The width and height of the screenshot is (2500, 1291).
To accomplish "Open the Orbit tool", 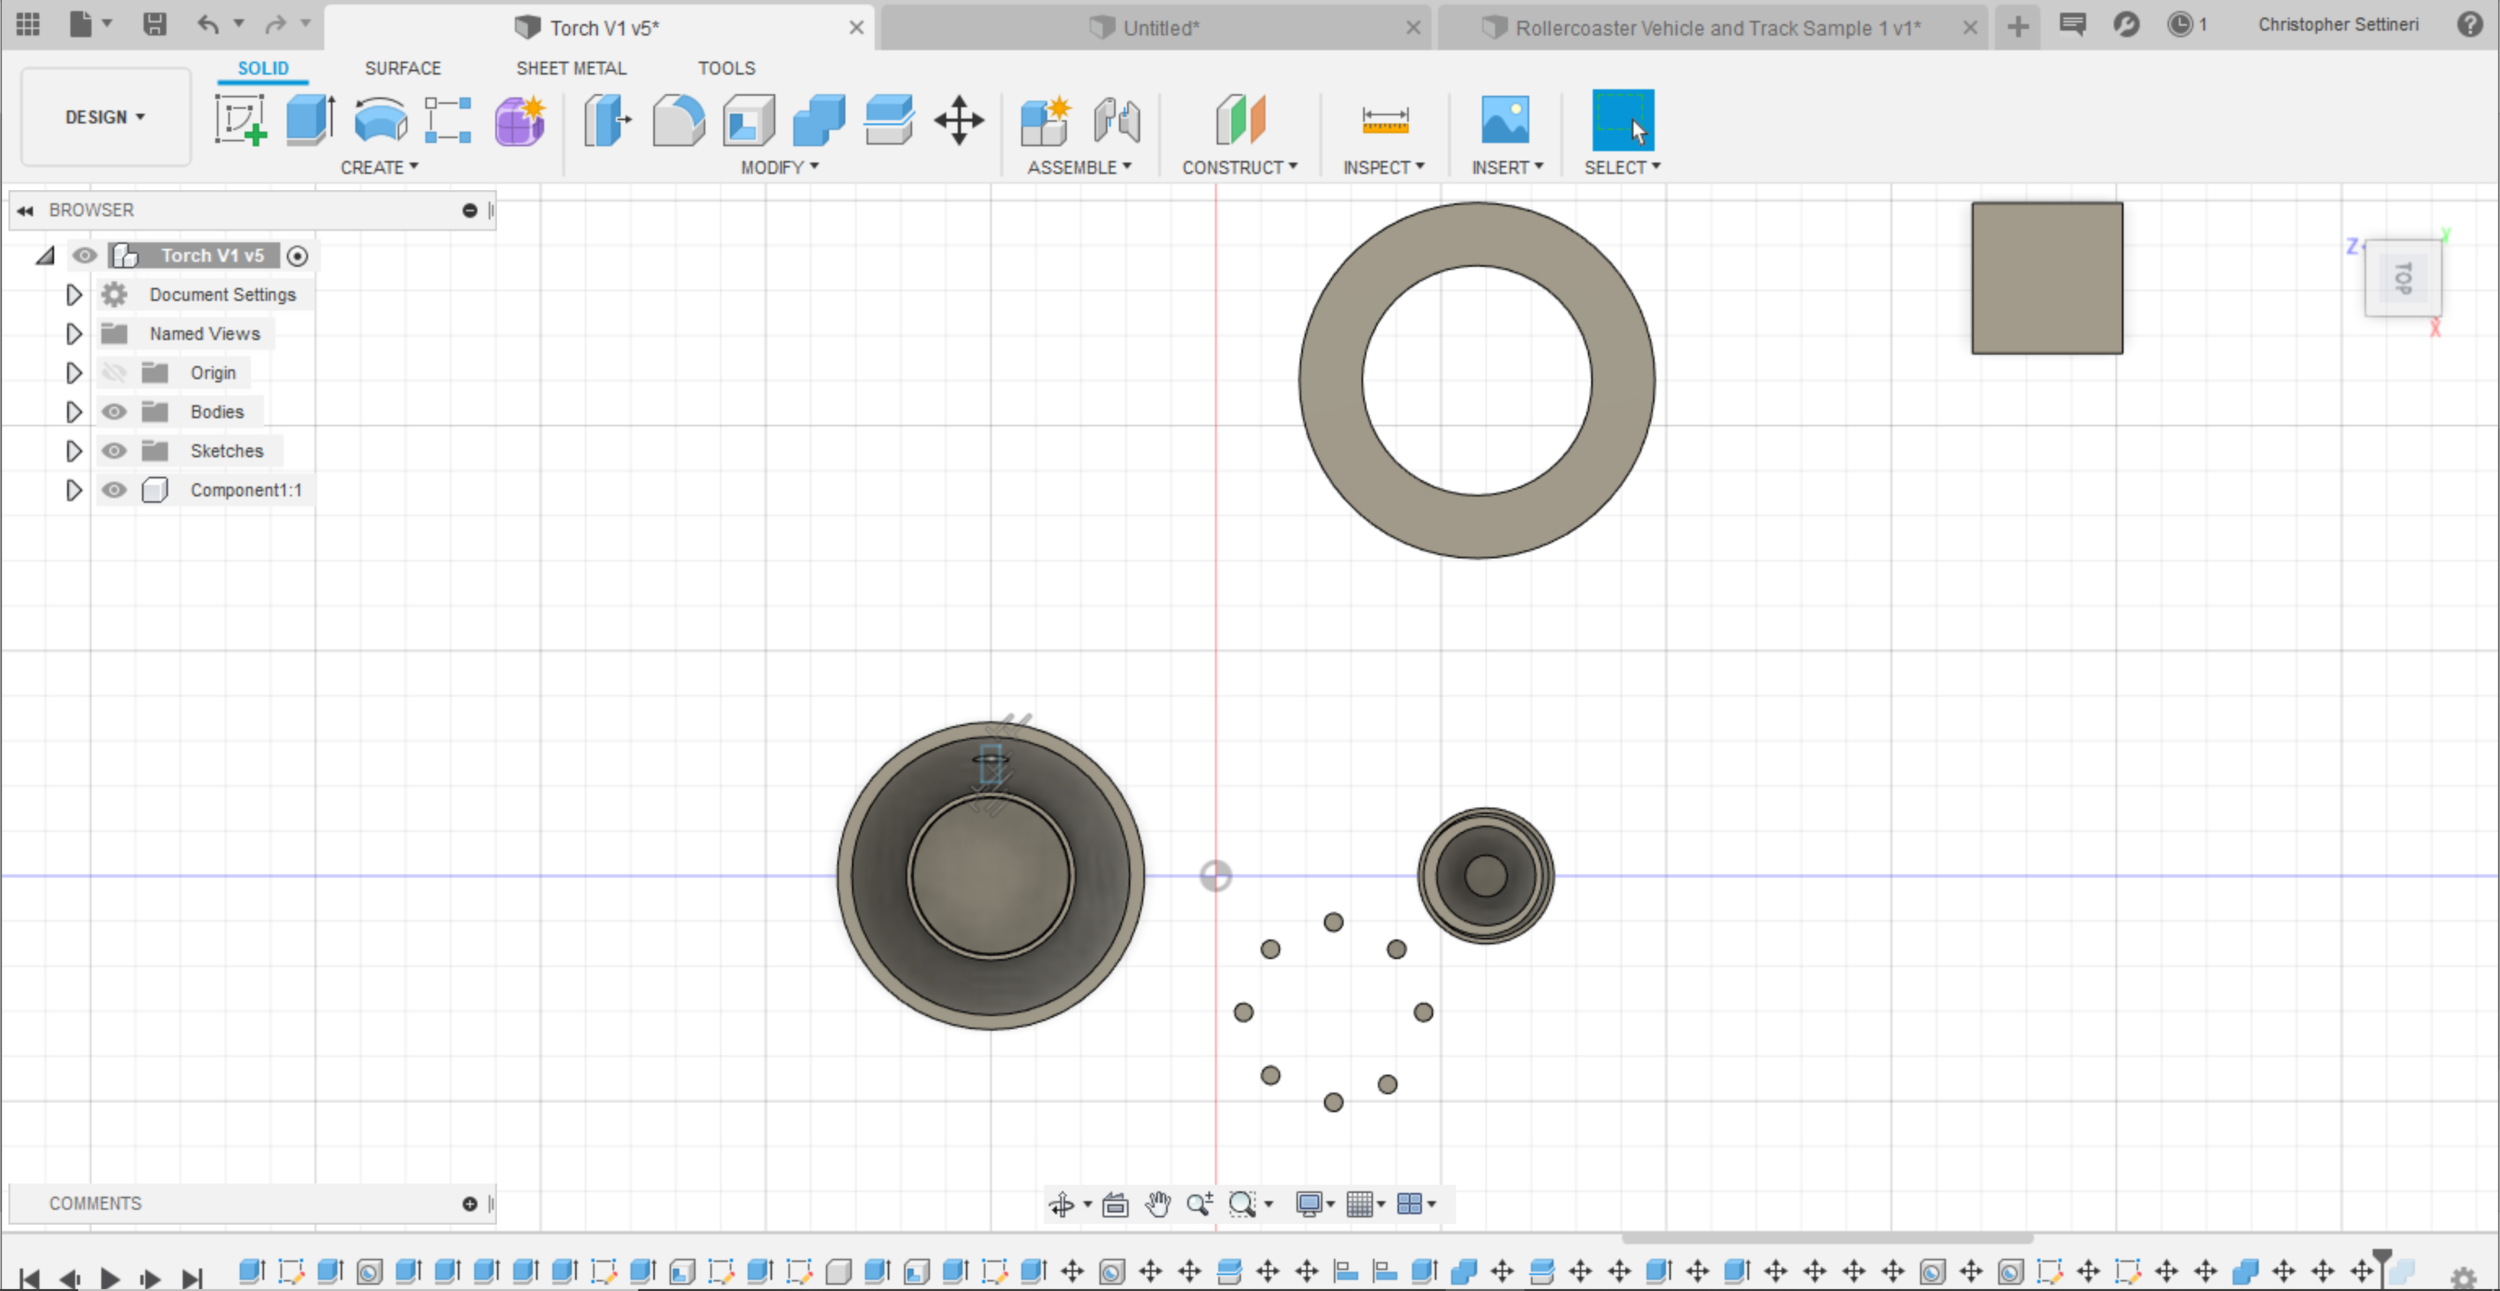I will click(1061, 1204).
